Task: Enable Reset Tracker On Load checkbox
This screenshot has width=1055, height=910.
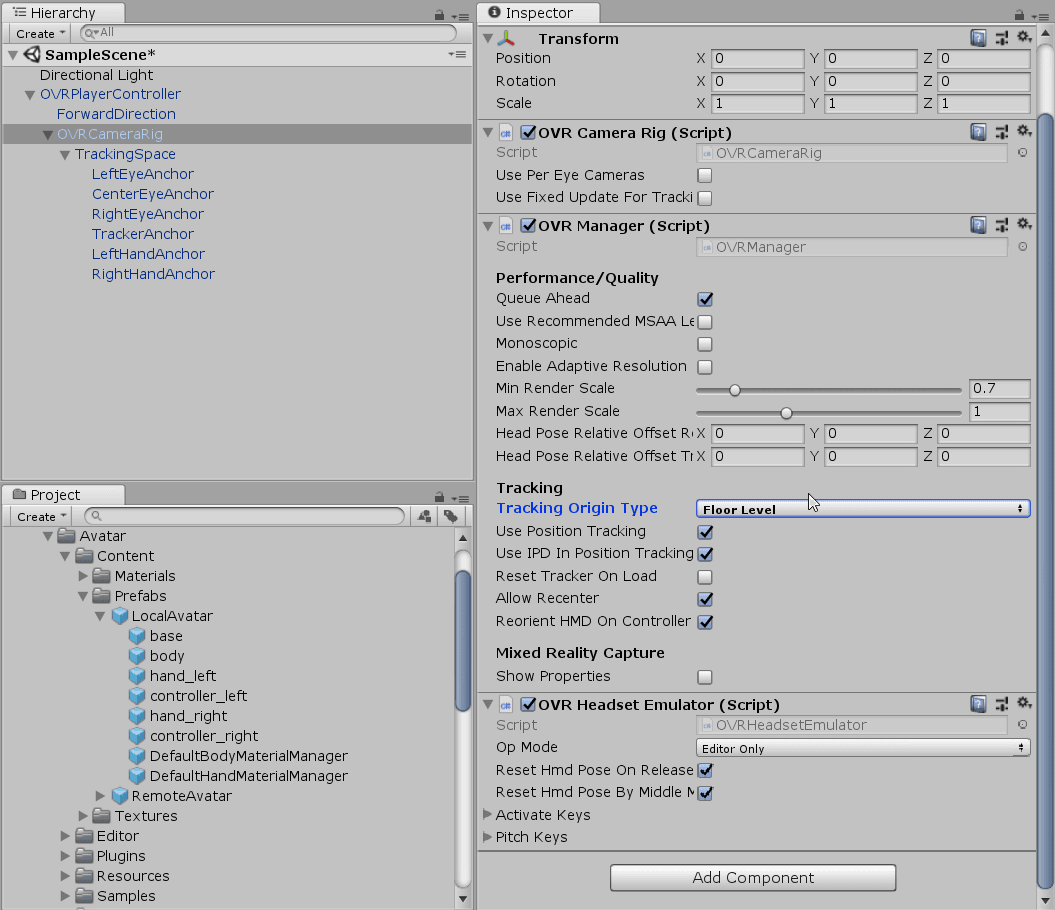Action: pos(705,577)
